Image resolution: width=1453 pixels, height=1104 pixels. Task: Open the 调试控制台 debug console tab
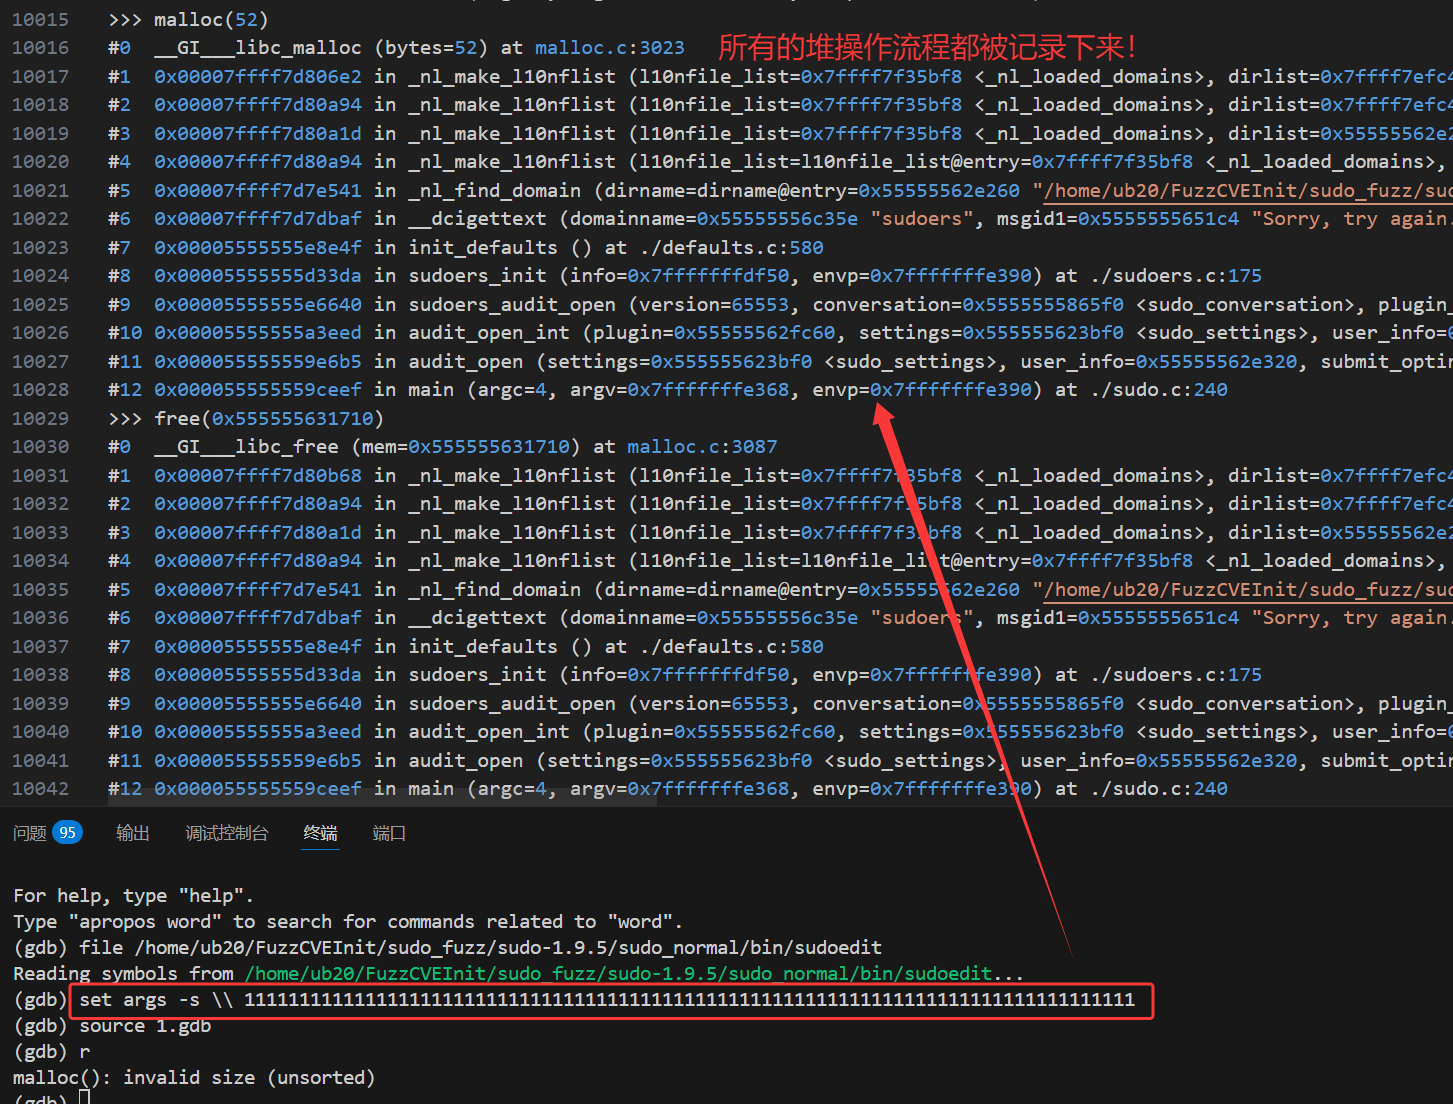(x=227, y=833)
